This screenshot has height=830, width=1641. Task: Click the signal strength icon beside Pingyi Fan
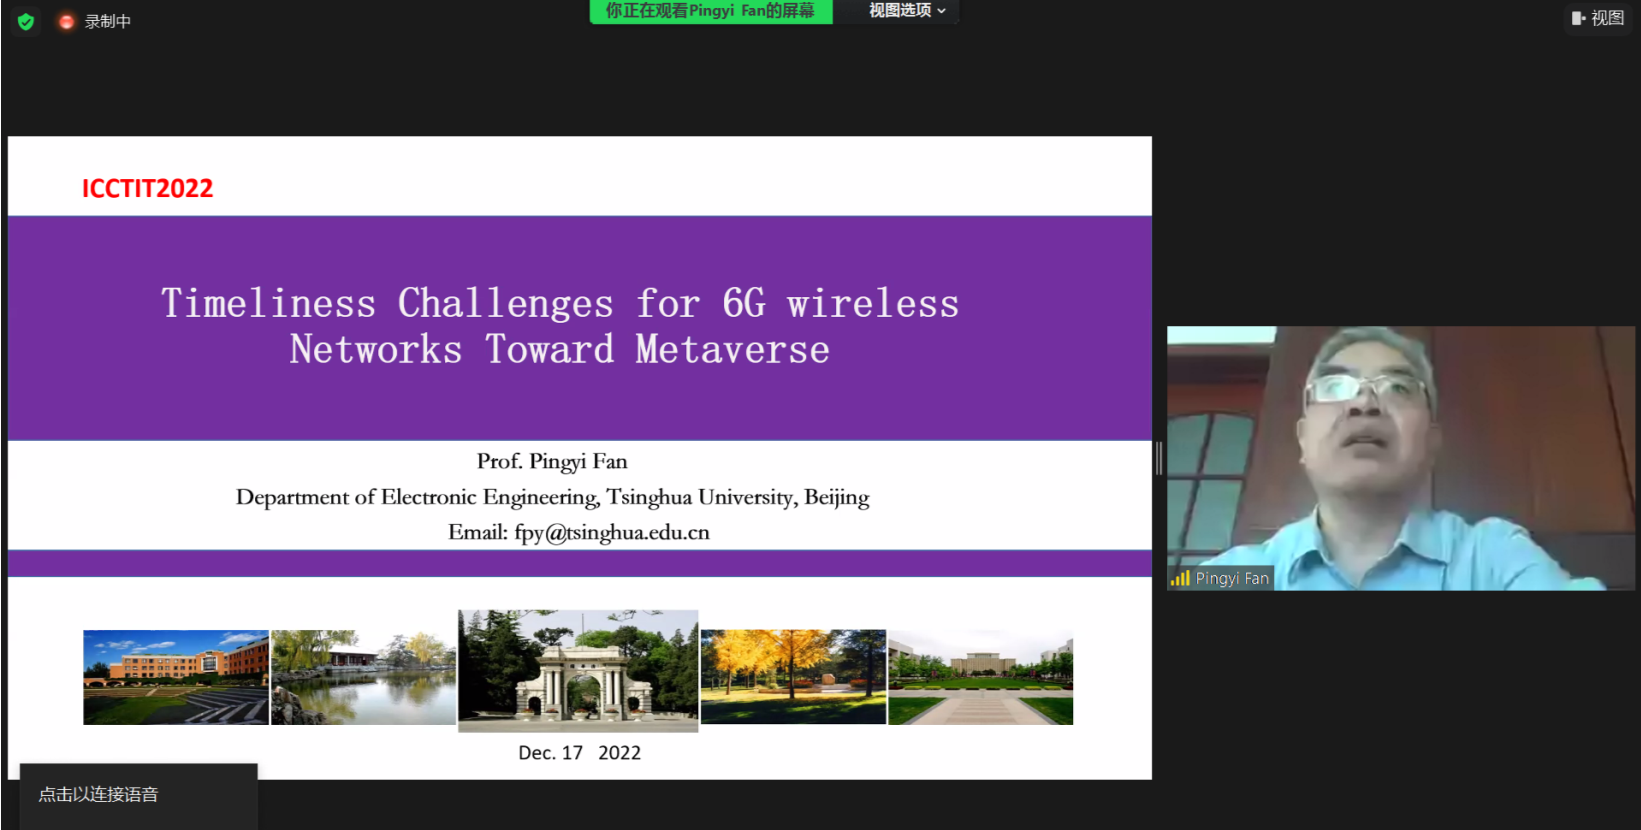1180,578
